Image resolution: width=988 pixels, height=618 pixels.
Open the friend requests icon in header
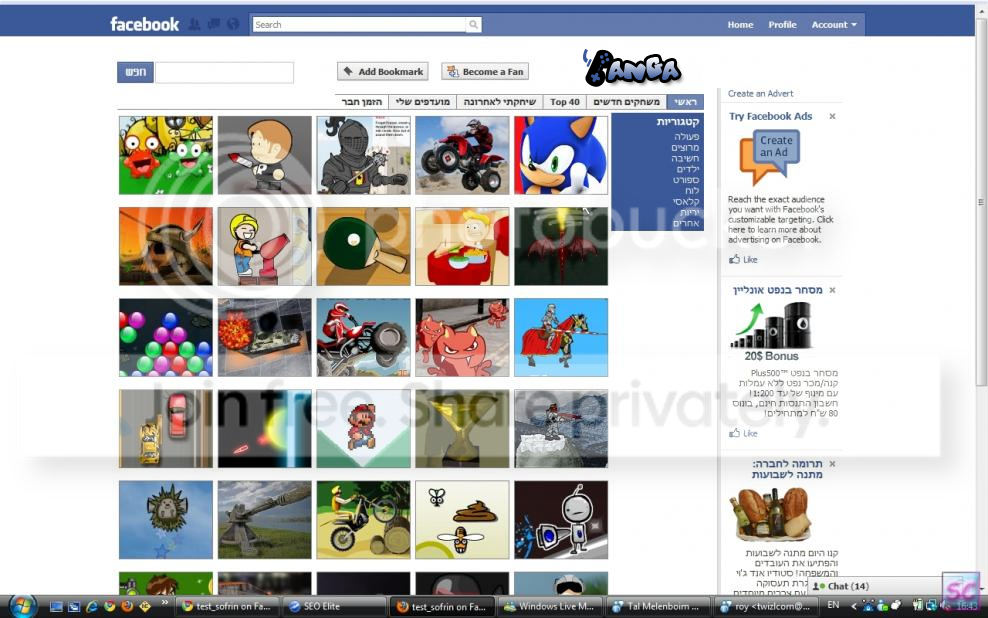[x=194, y=24]
